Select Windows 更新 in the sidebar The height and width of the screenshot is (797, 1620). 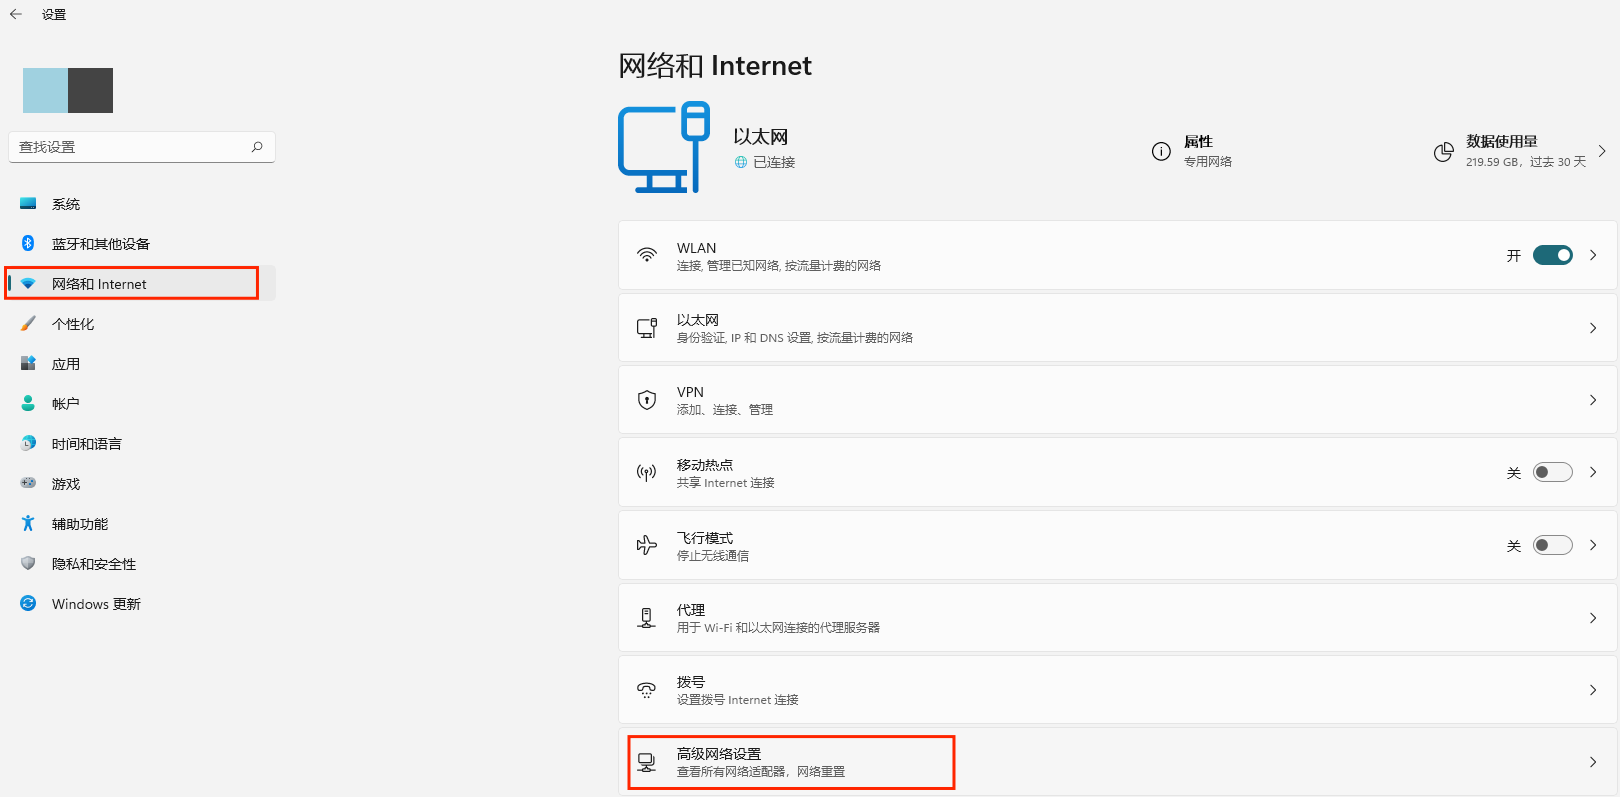(x=141, y=604)
